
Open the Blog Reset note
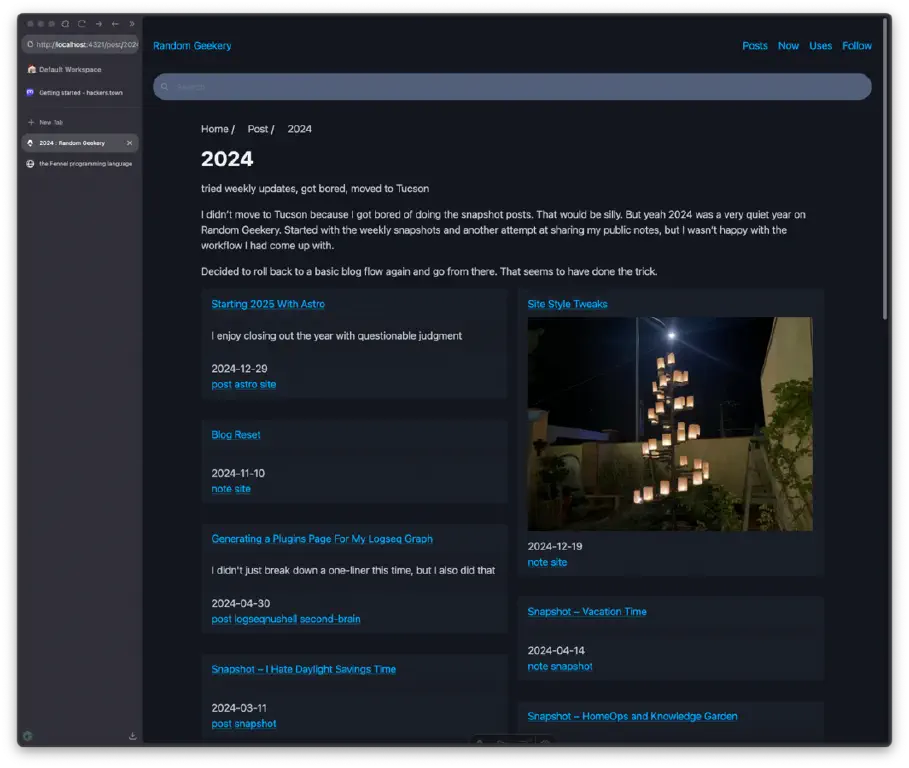(235, 435)
